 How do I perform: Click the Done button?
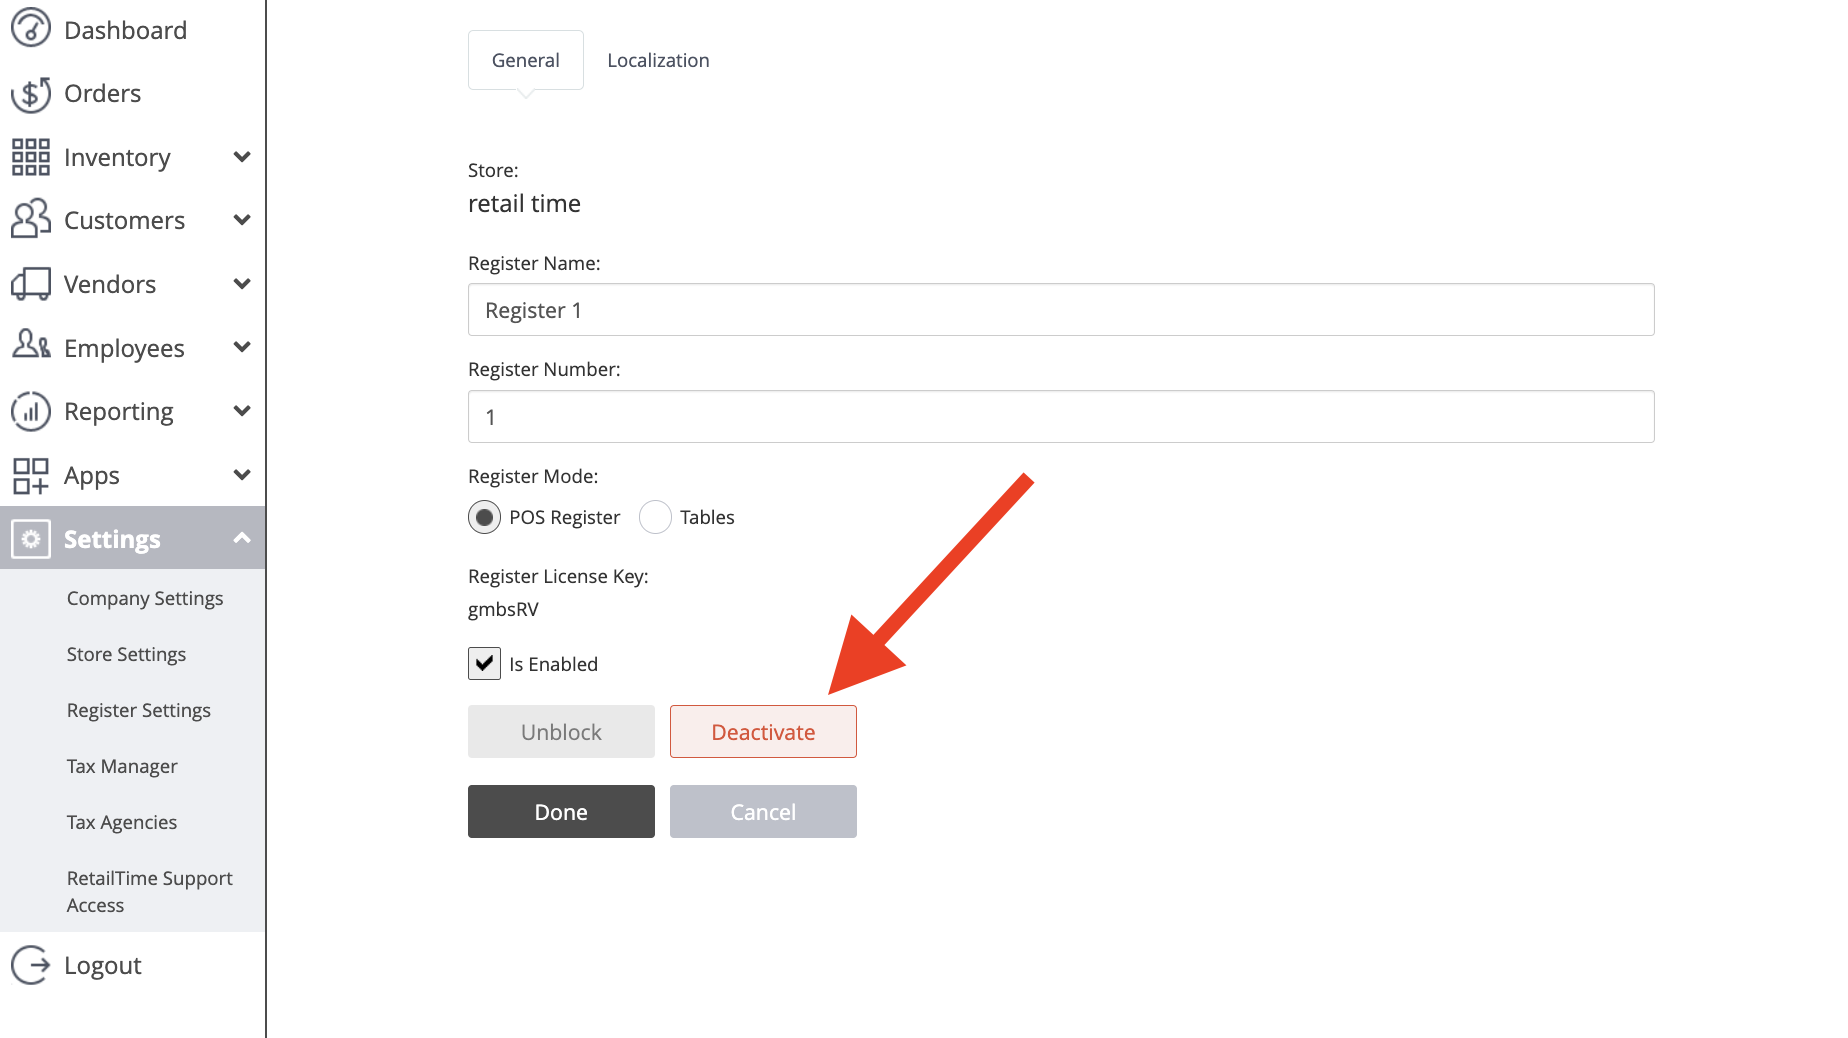(x=561, y=811)
